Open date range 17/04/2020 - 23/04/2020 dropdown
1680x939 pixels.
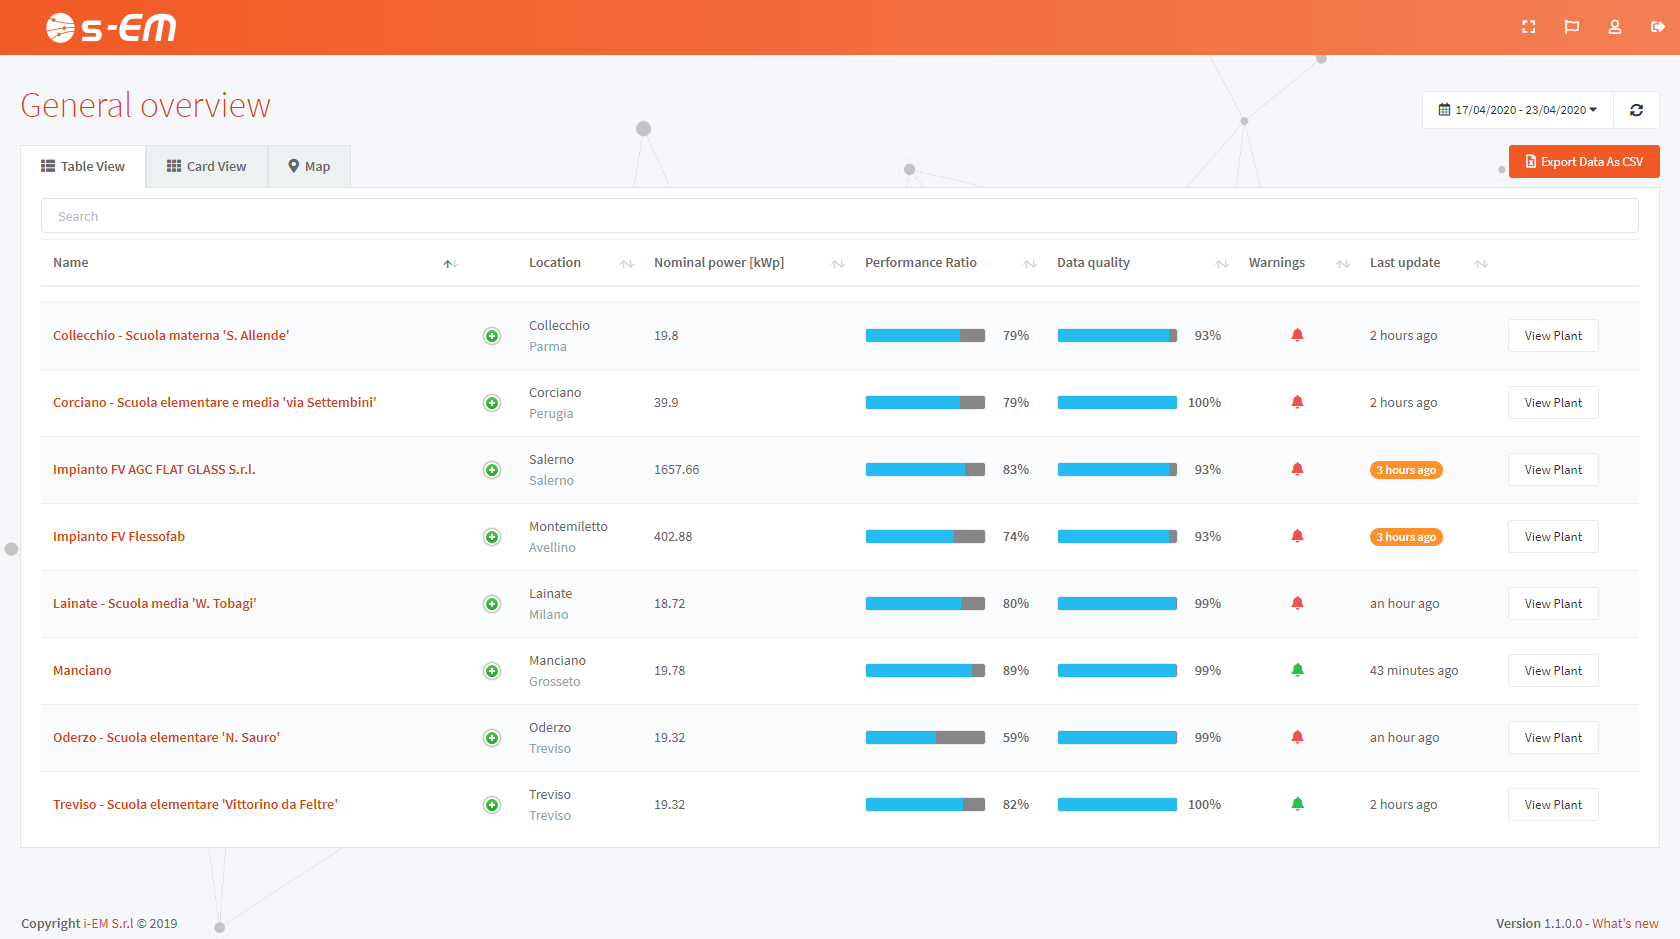point(1517,110)
